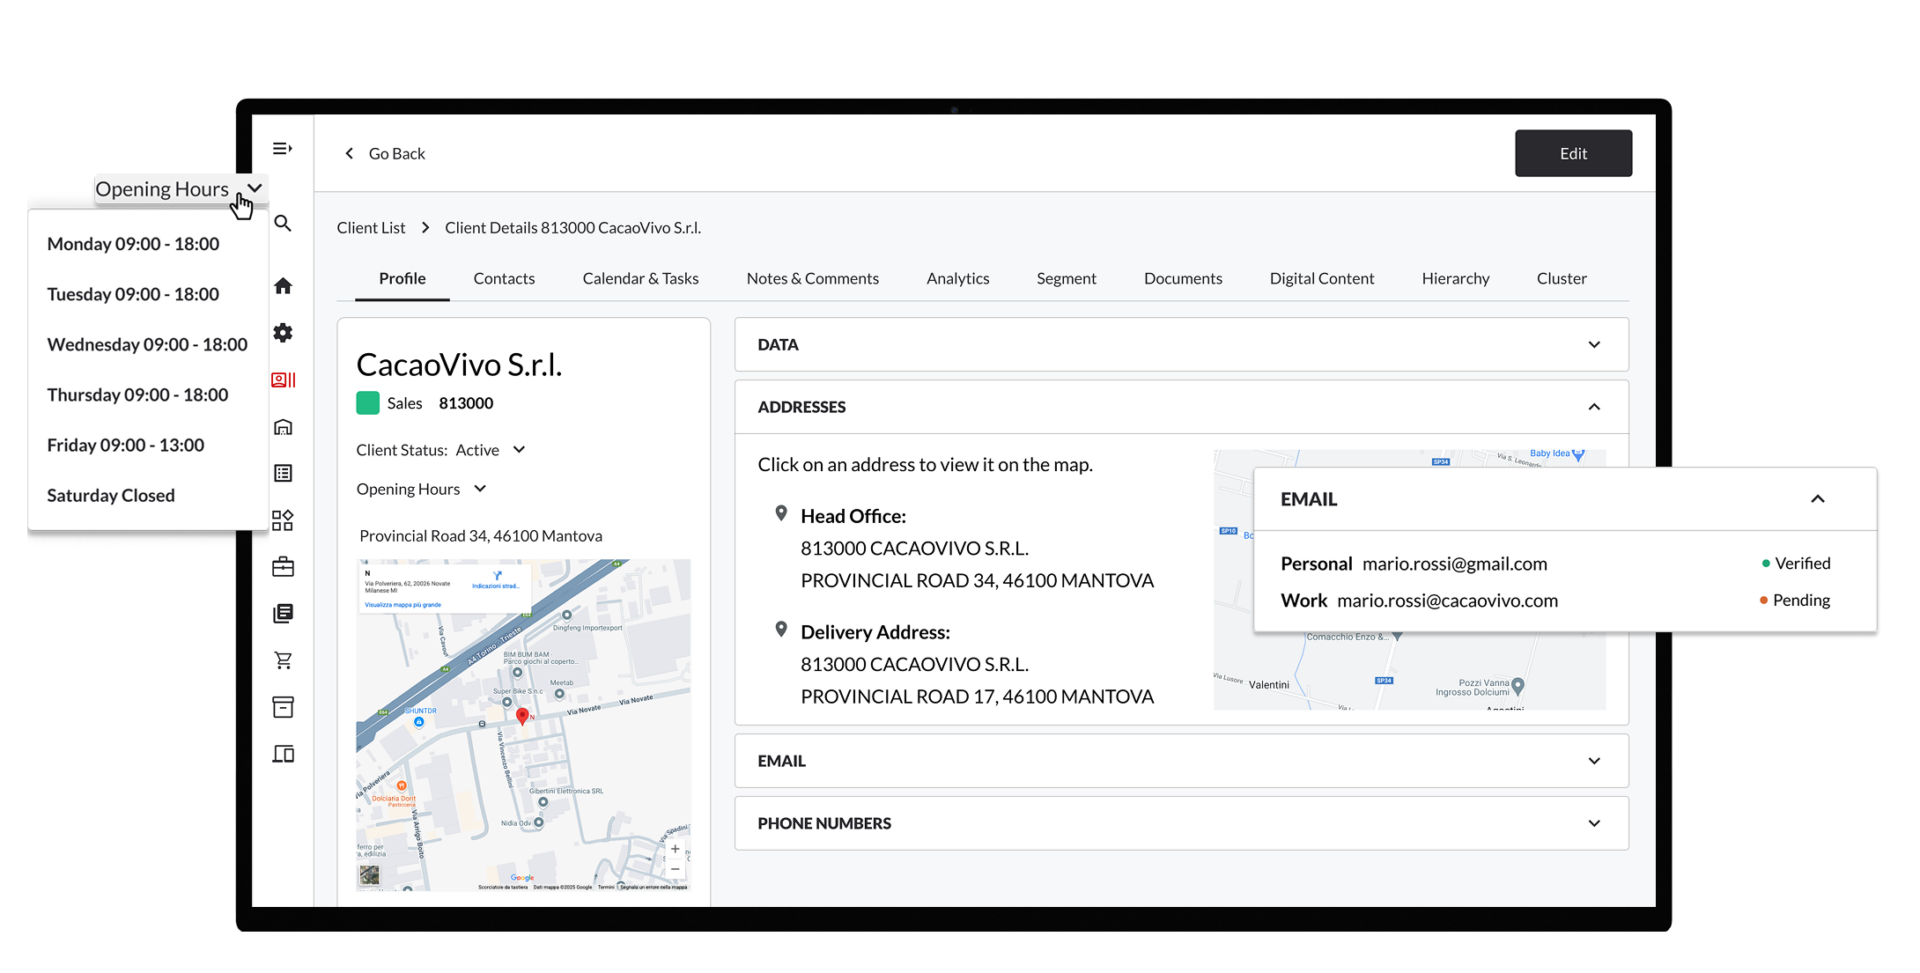This screenshot has width=1920, height=973.
Task: Open the widgets dashboard sidebar icon
Action: pos(283,520)
